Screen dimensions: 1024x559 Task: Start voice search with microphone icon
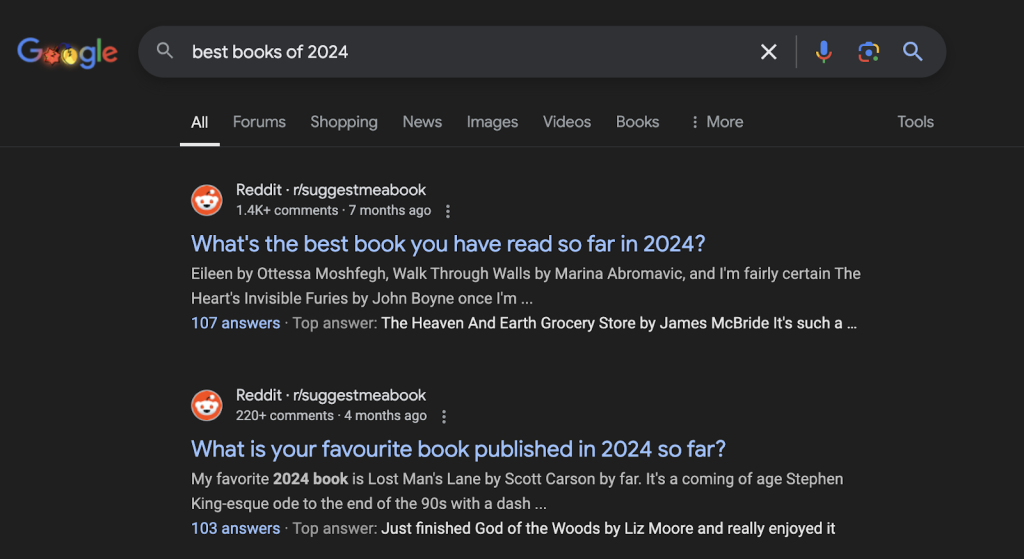824,52
